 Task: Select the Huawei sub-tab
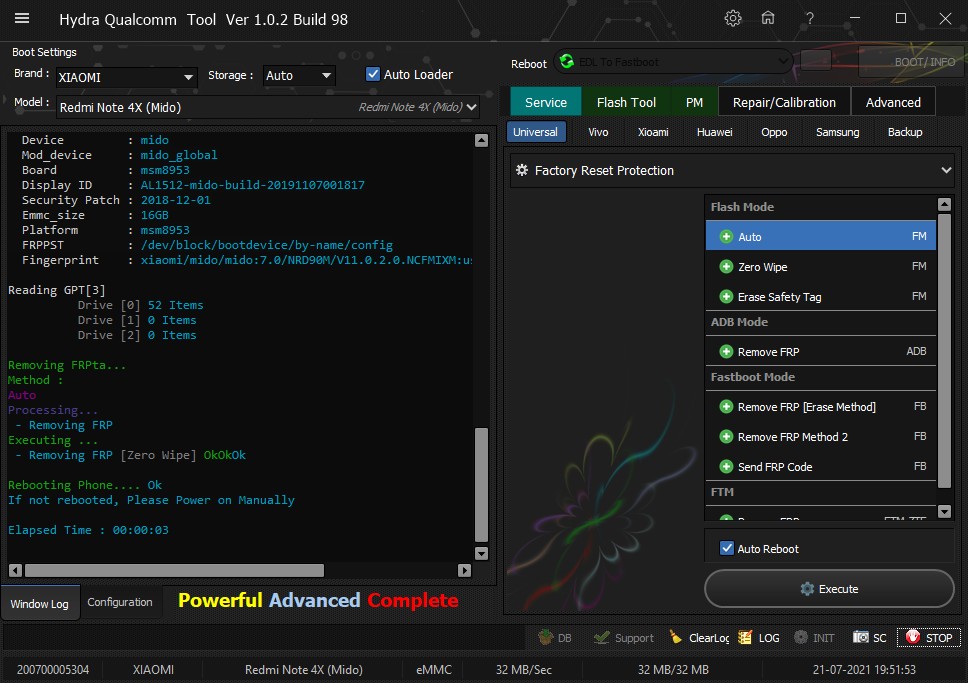pyautogui.click(x=714, y=132)
